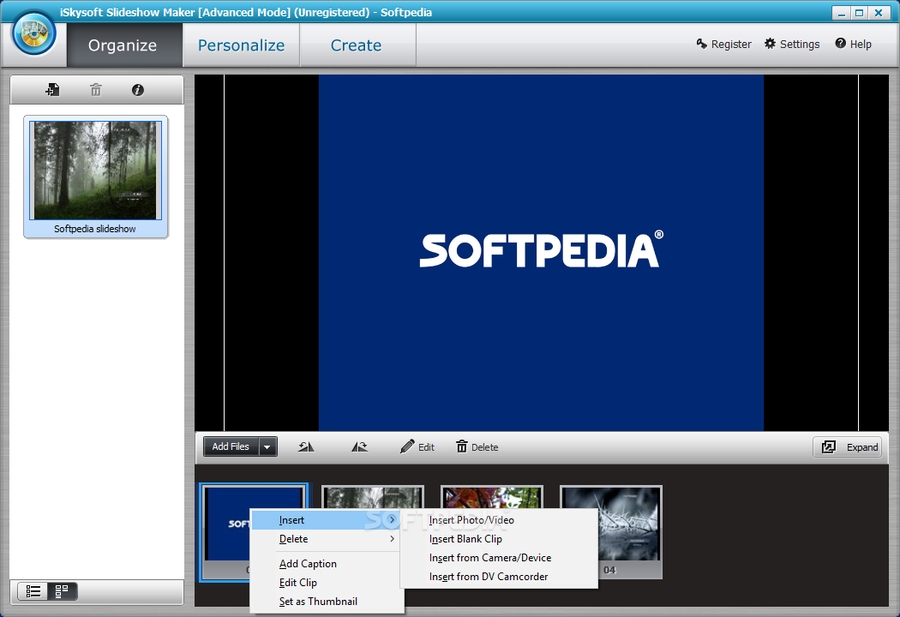The width and height of the screenshot is (900, 617).
Task: Click the trash icon in the slideshow panel
Action: (x=96, y=90)
